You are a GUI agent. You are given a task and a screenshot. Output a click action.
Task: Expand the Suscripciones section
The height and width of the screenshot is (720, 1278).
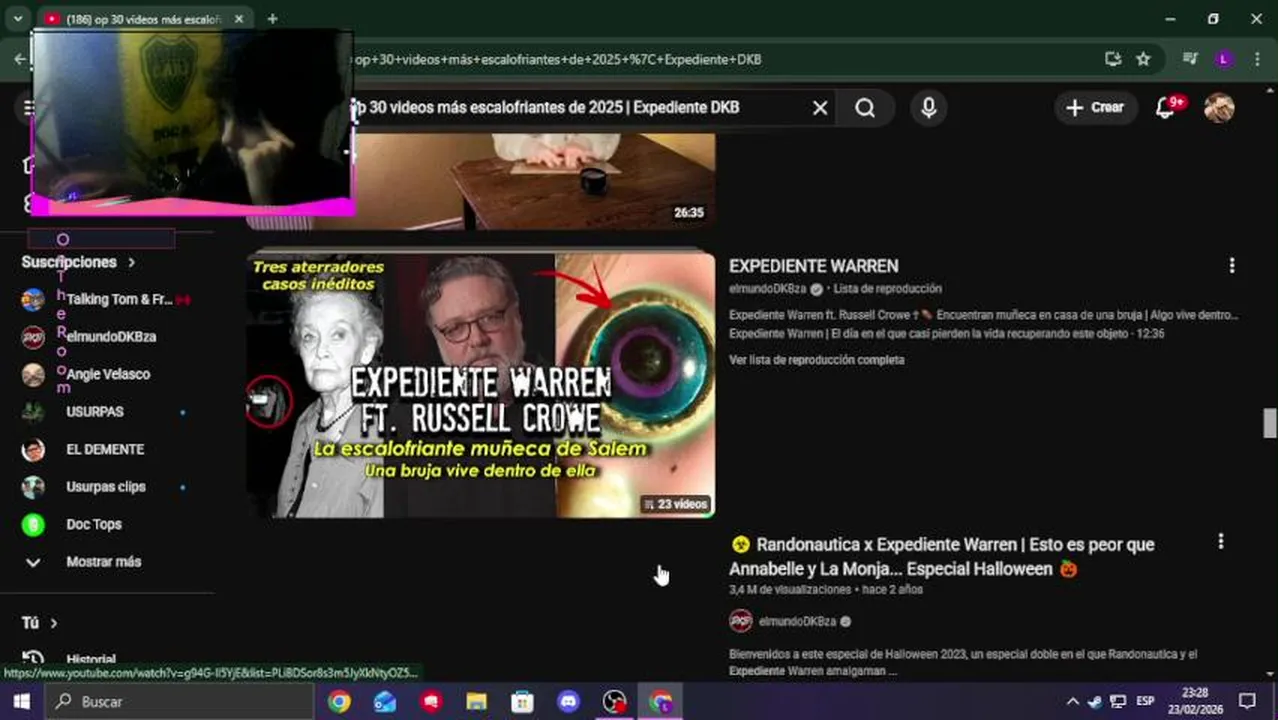click(x=79, y=262)
